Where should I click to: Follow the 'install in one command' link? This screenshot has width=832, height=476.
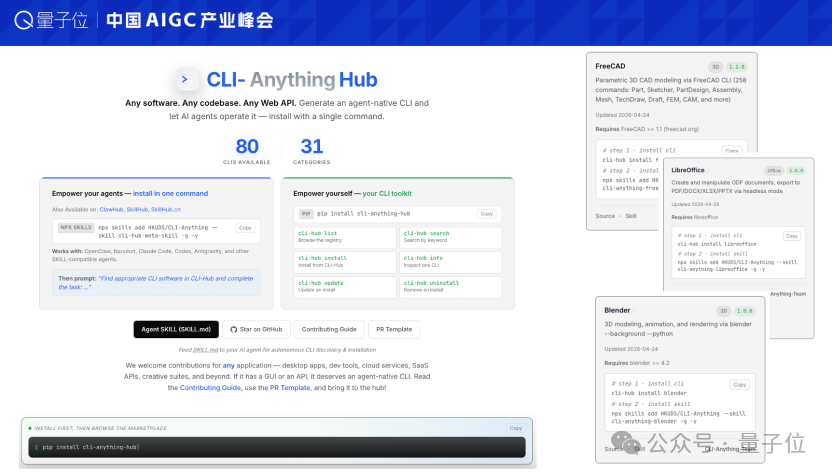(170, 194)
